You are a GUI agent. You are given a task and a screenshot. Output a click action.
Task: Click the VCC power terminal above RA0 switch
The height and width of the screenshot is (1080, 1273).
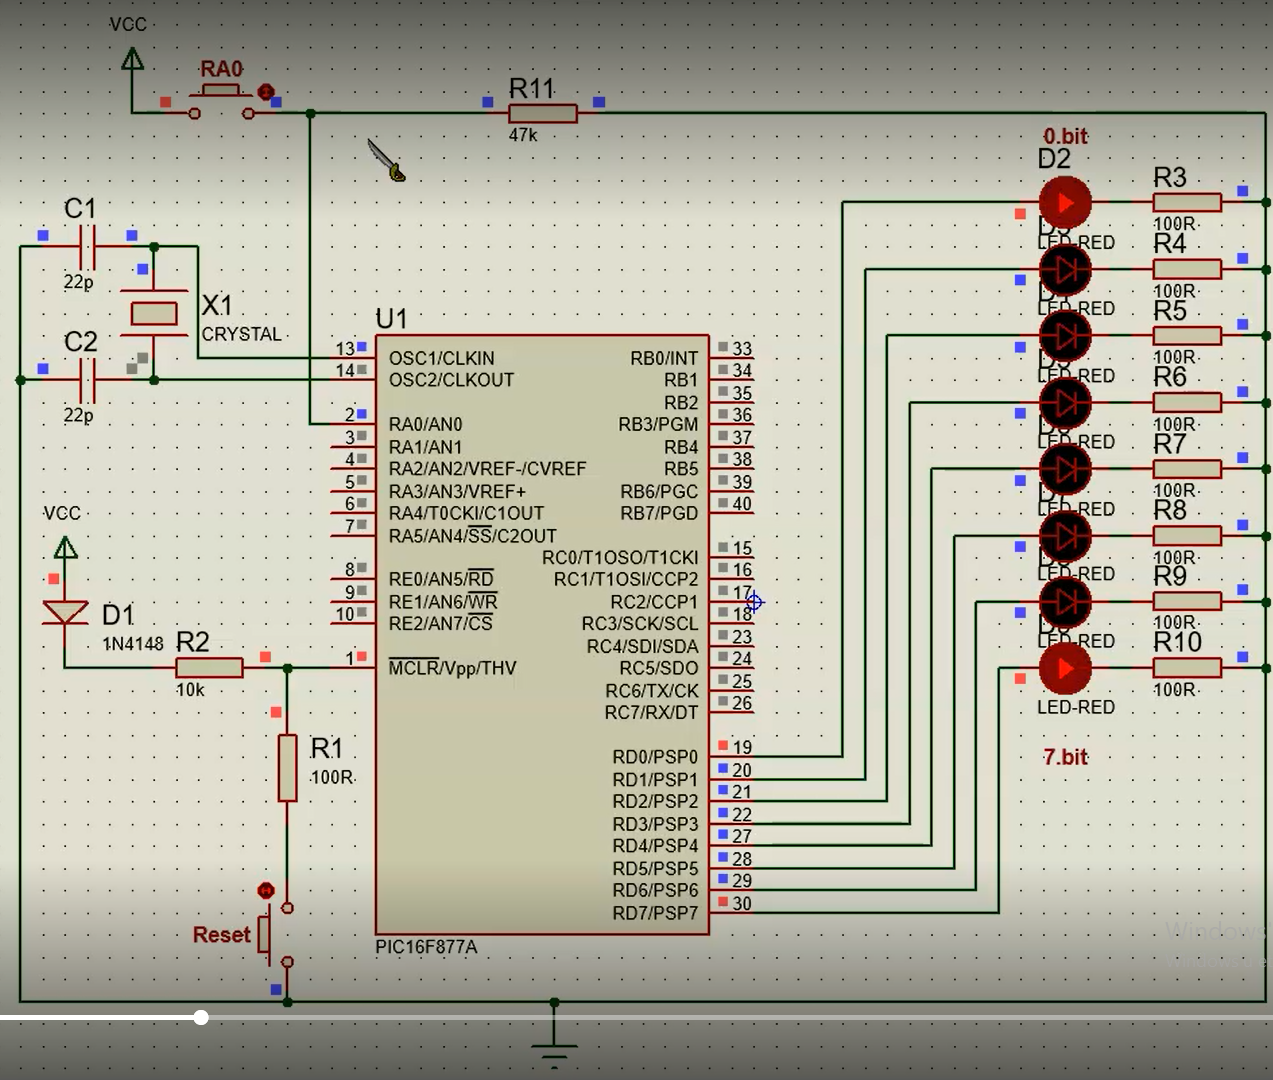click(131, 60)
